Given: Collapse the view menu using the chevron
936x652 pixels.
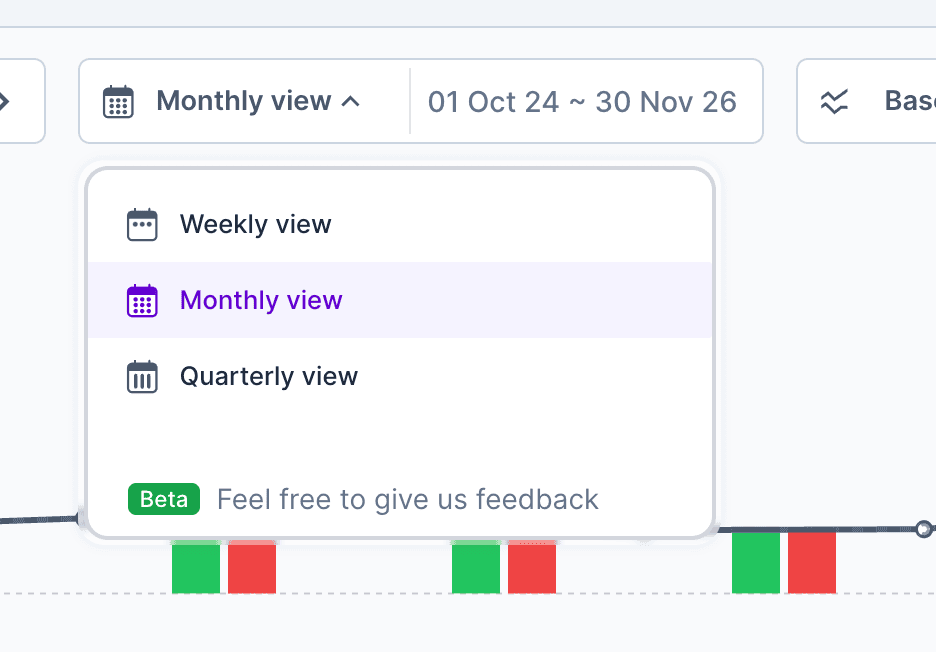Looking at the screenshot, I should pyautogui.click(x=351, y=101).
